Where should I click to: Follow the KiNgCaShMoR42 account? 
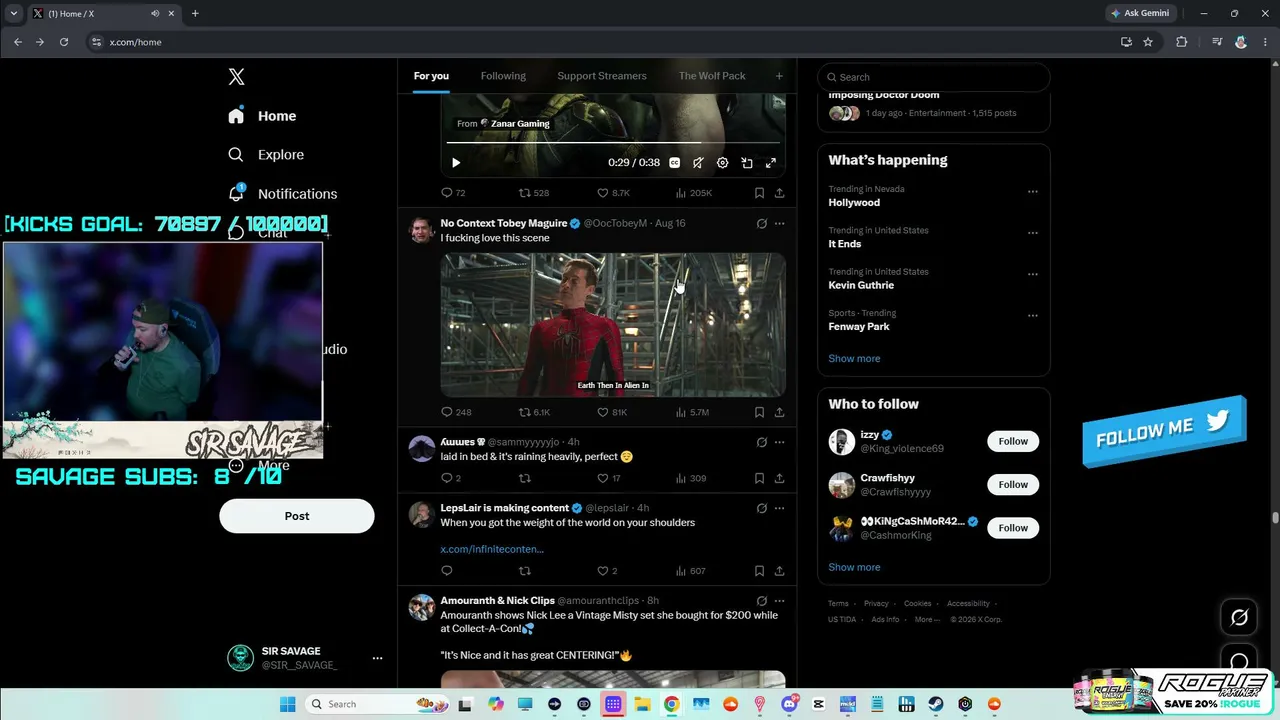pos(1013,528)
